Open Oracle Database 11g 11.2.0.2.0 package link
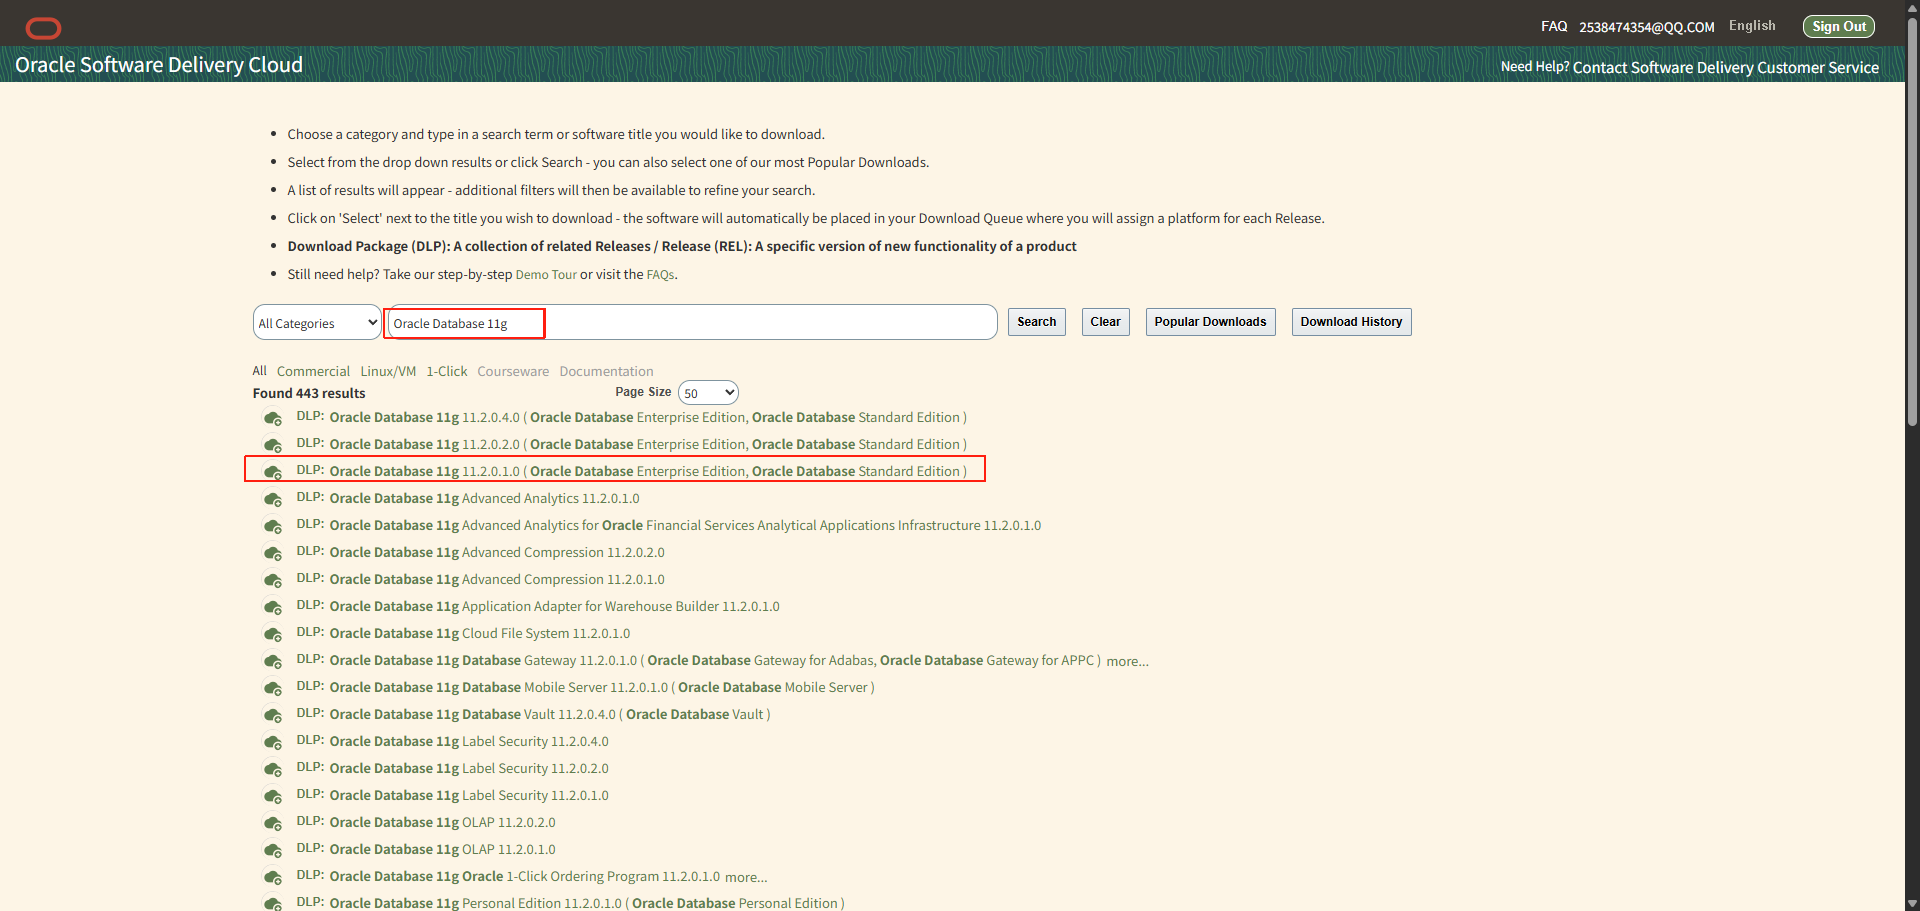Image resolution: width=1920 pixels, height=911 pixels. 648,445
